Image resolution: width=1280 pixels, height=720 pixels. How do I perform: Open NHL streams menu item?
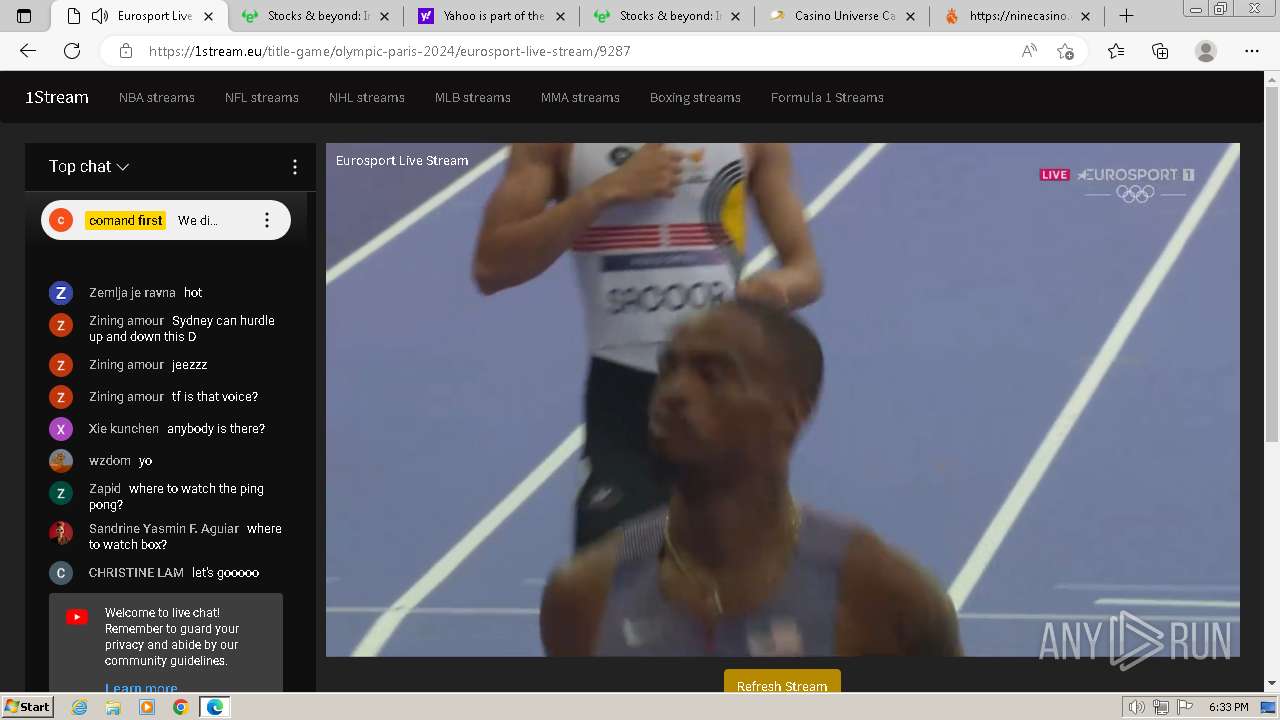coord(367,97)
